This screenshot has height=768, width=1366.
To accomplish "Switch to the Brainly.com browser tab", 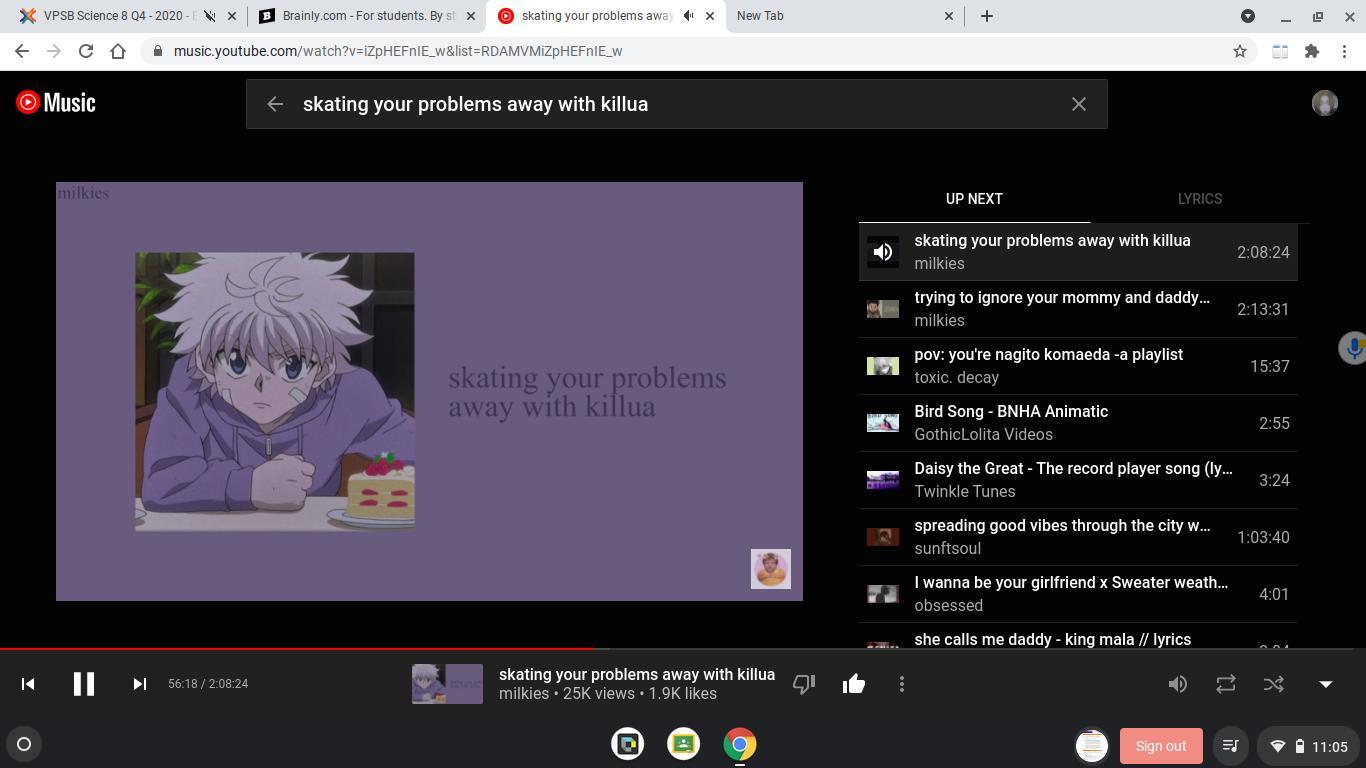I will 369,16.
